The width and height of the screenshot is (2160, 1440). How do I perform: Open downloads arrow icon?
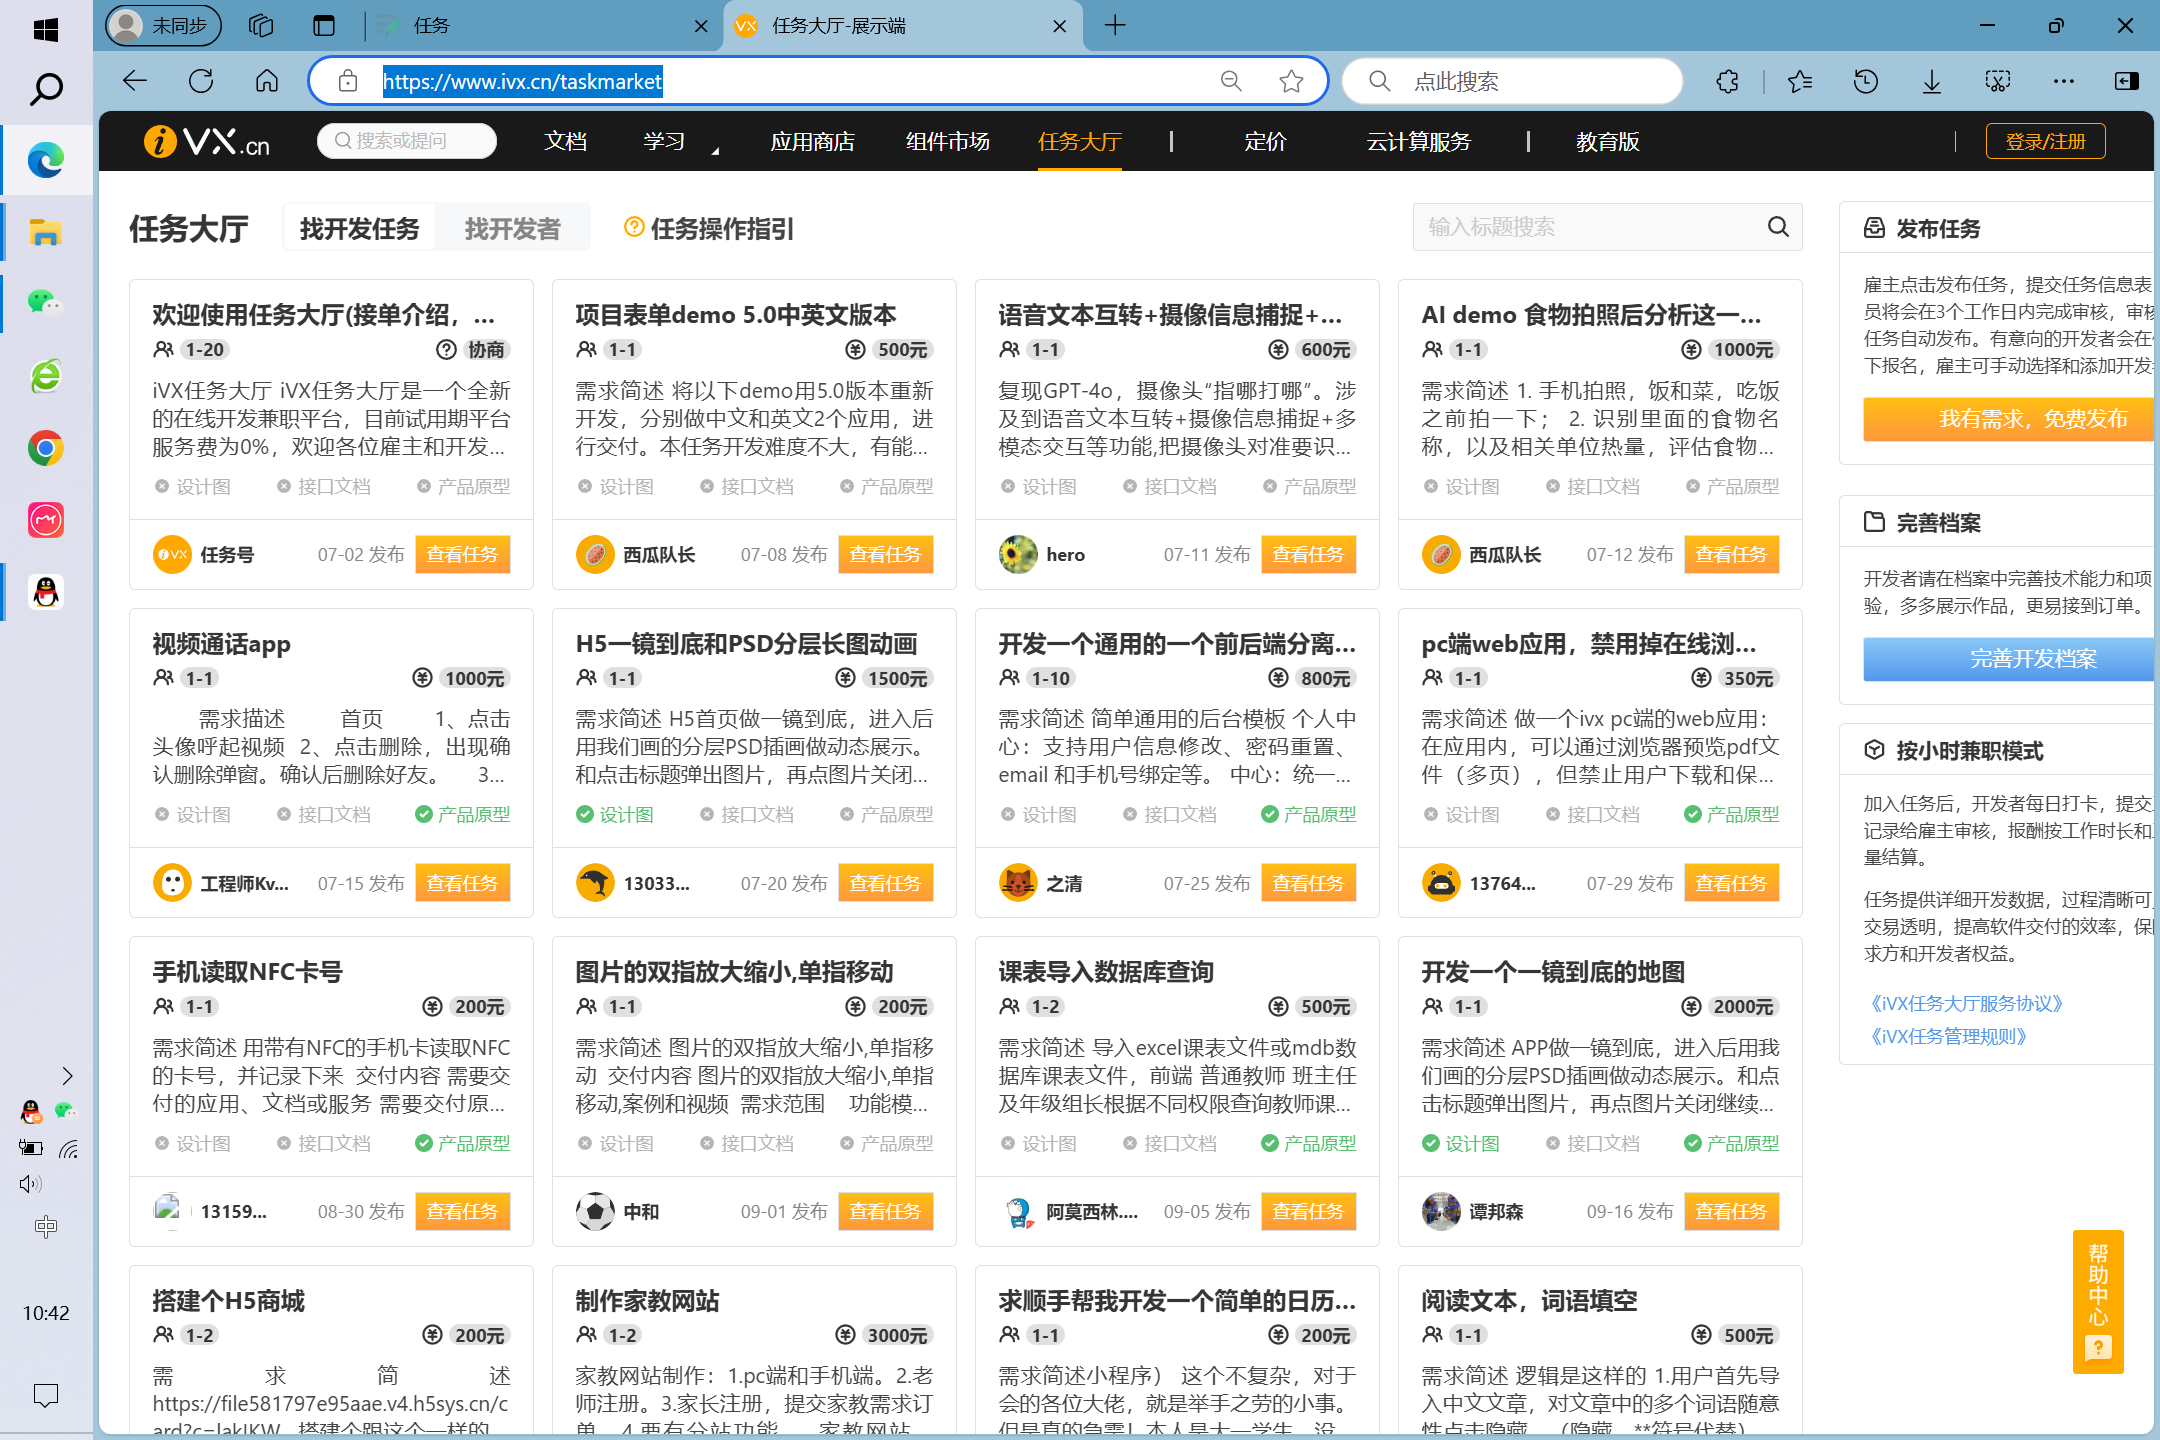coord(1932,81)
